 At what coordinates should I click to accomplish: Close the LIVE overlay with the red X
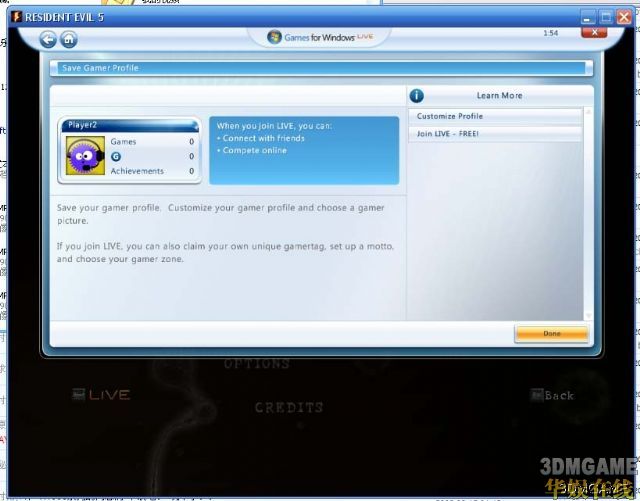point(594,33)
